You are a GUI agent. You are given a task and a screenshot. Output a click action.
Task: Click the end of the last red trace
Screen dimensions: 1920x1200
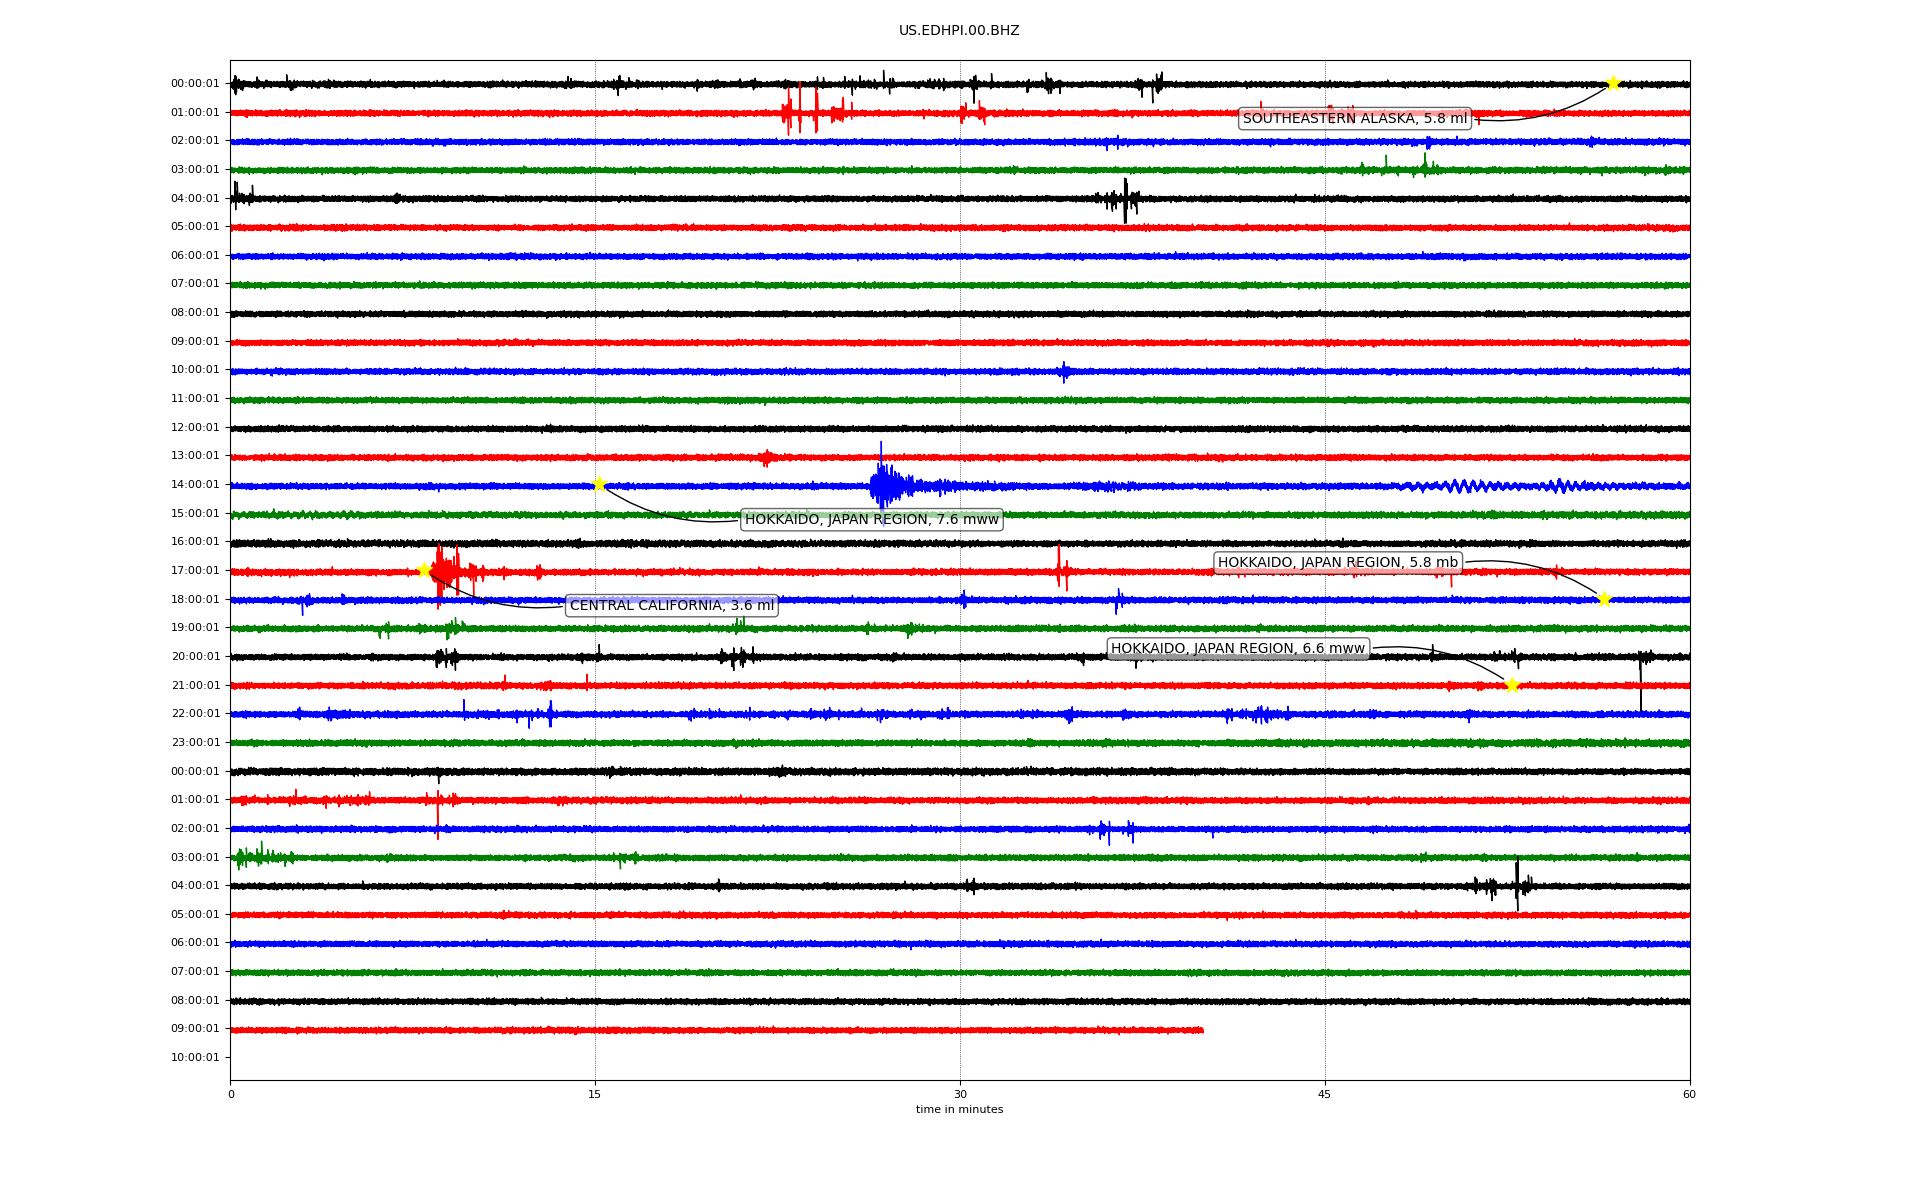pyautogui.click(x=1201, y=1030)
